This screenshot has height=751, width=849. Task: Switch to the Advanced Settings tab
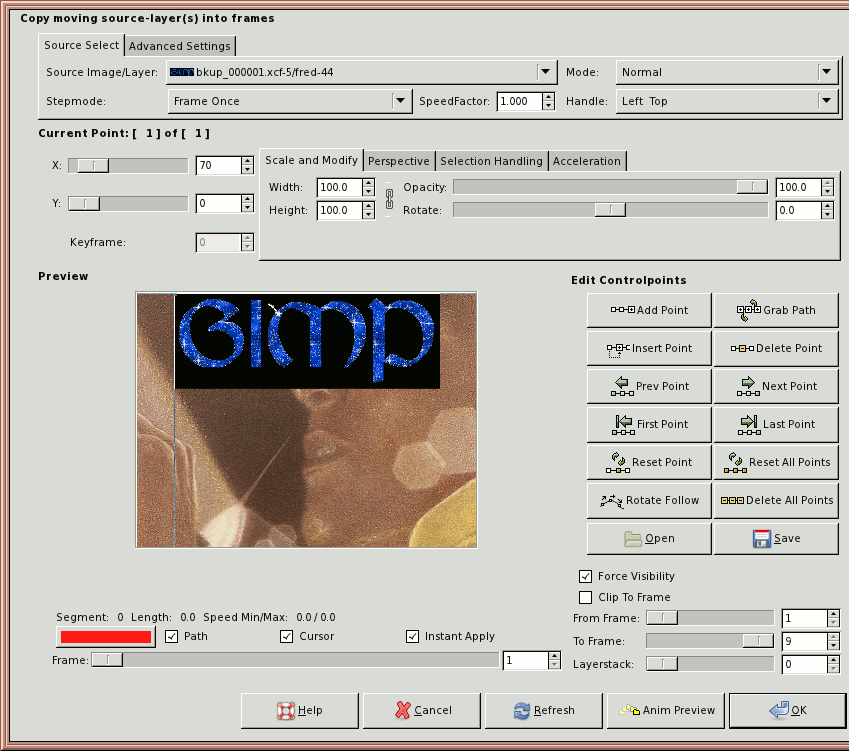tap(180, 46)
